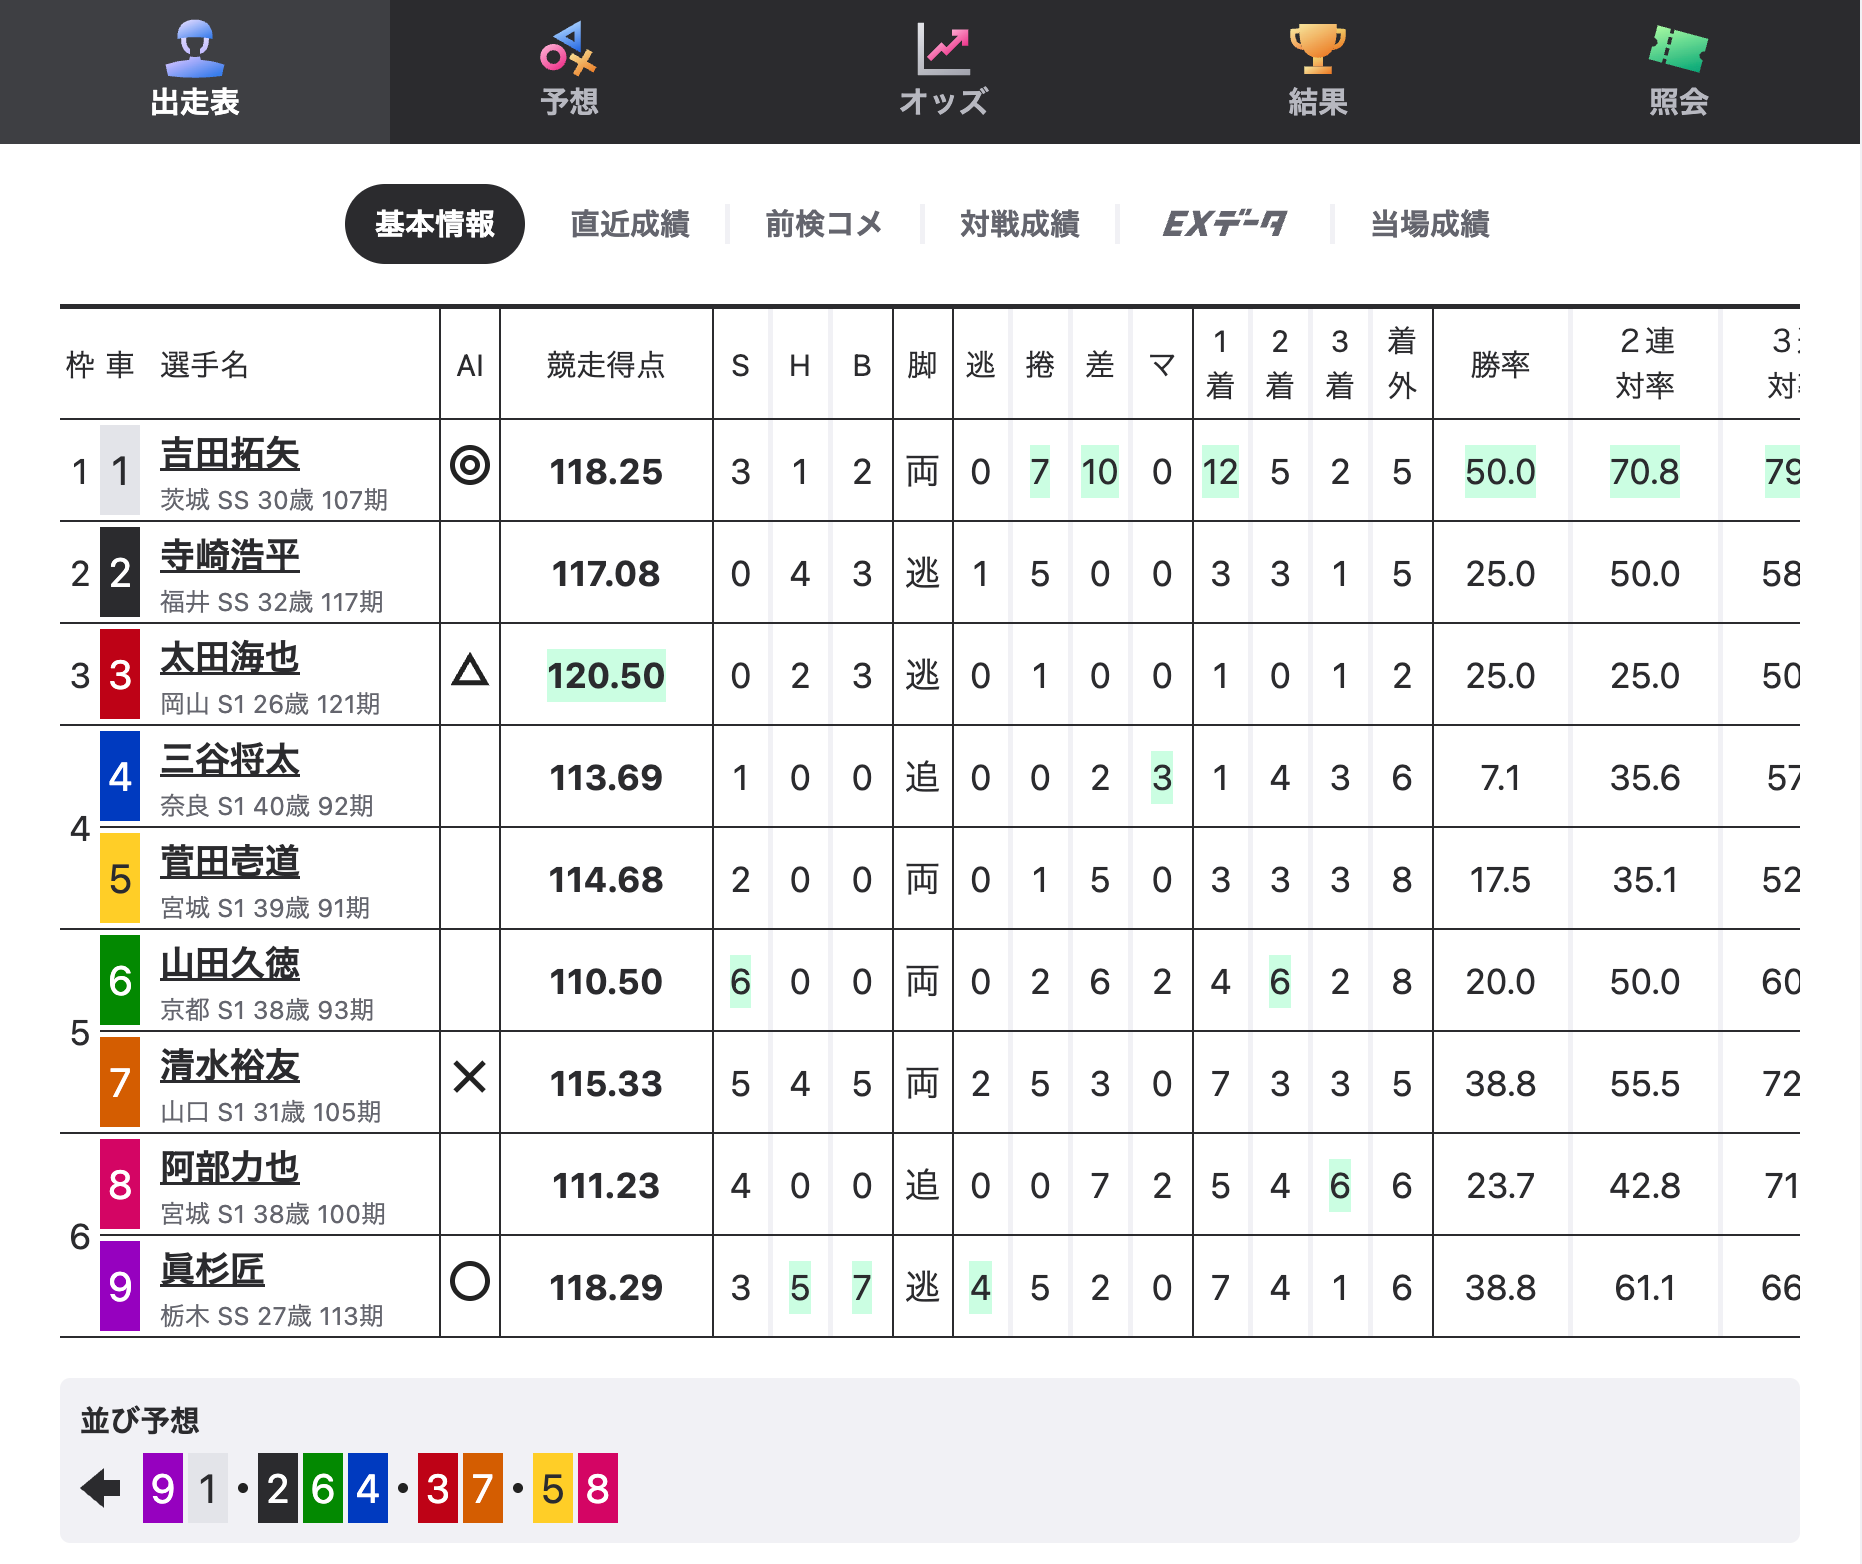Viewport: 1862px width, 1564px height.
Task: Open rider profile 菅田壱道
Action: (x=230, y=862)
